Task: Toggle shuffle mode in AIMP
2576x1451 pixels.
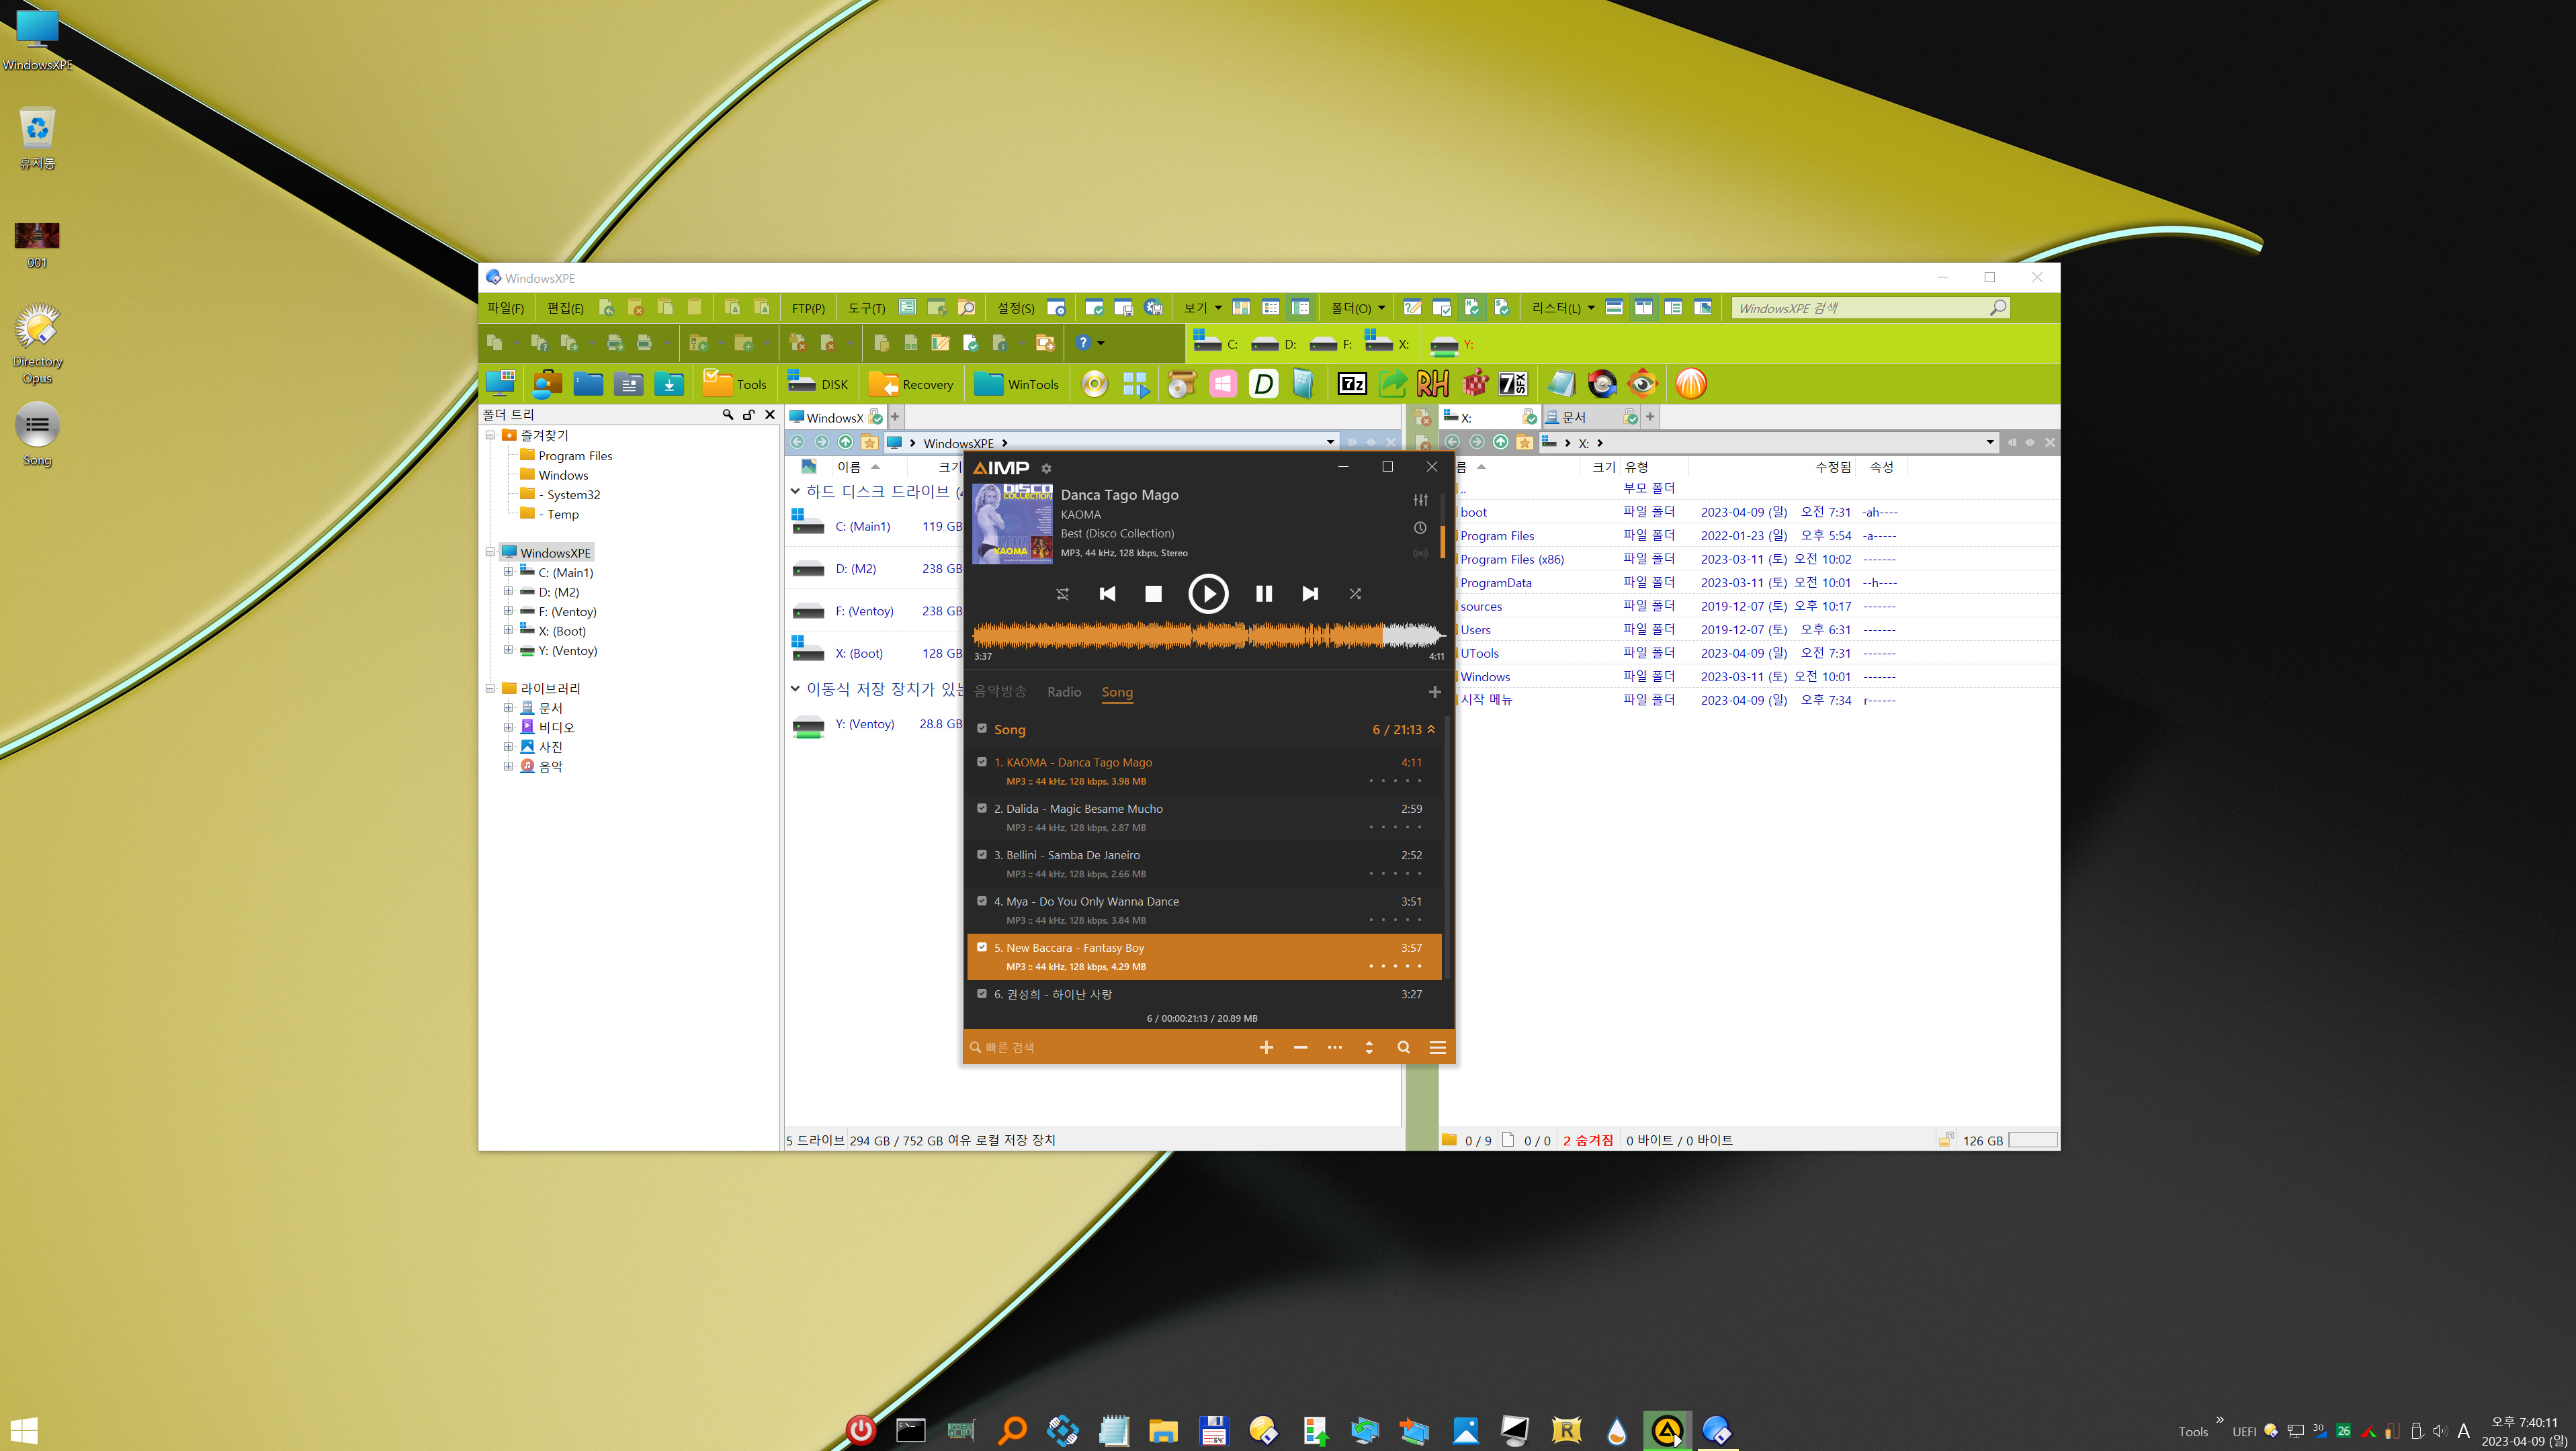Action: [x=1355, y=593]
